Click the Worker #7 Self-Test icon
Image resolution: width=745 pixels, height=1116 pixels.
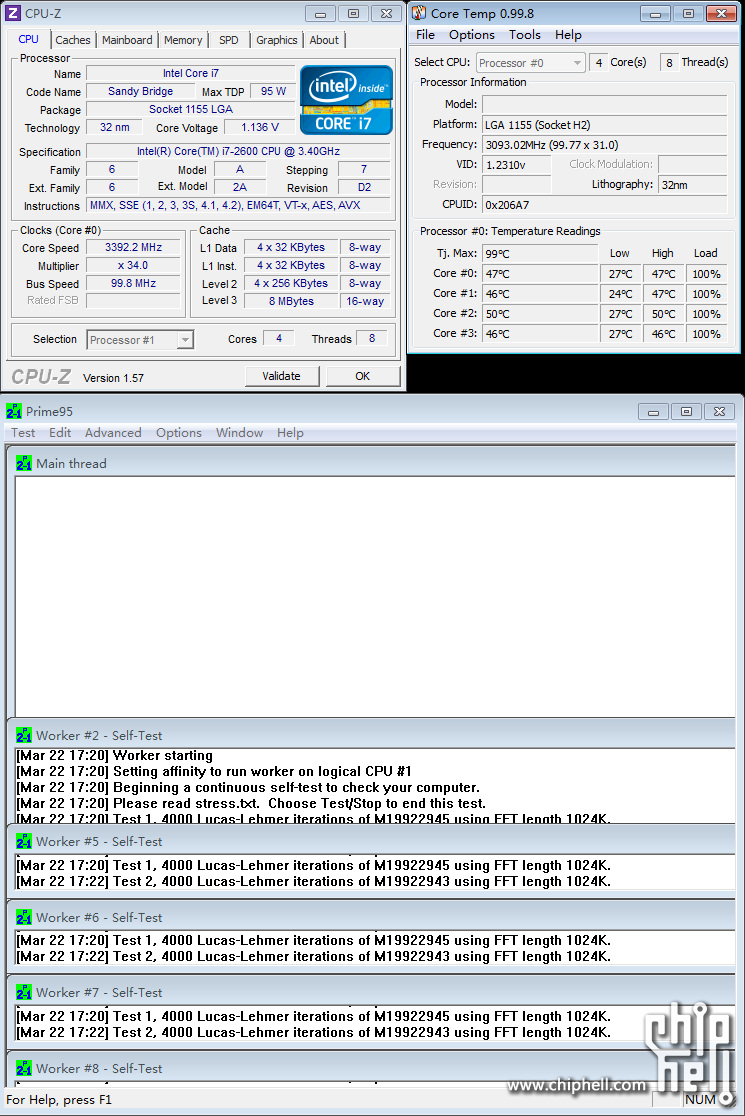[23, 992]
